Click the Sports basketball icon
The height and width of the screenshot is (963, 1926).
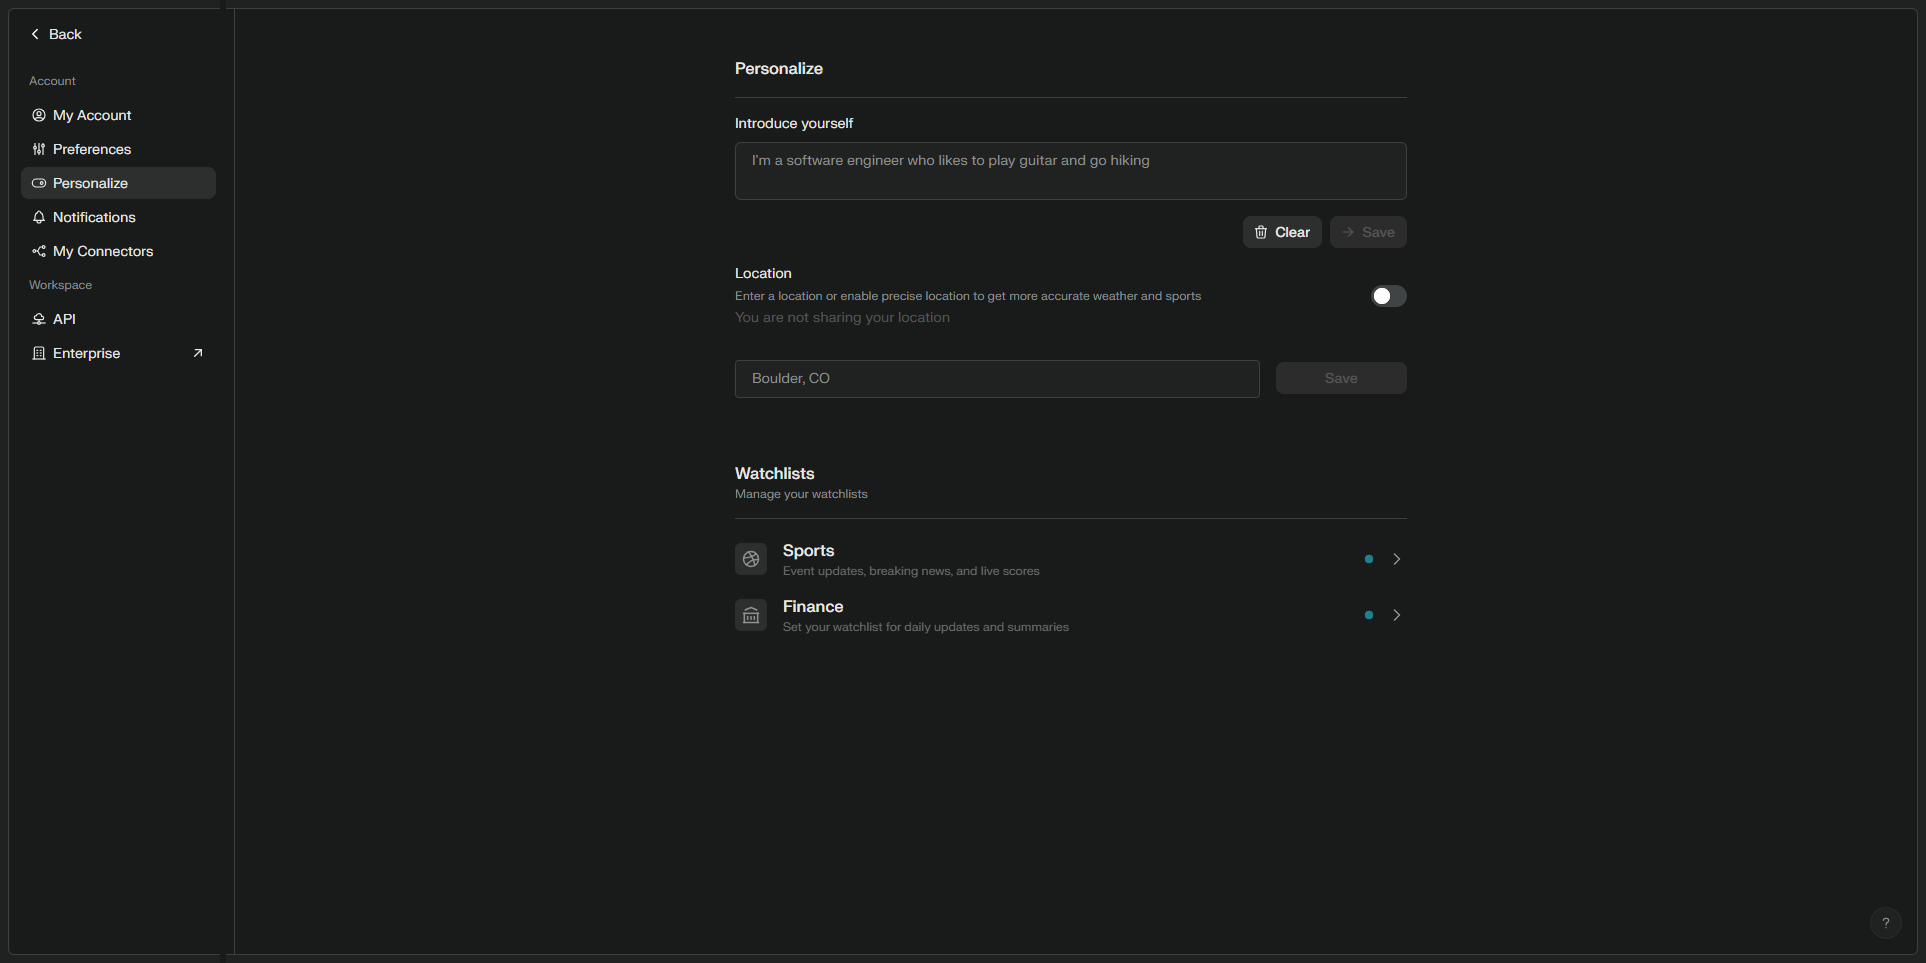751,559
